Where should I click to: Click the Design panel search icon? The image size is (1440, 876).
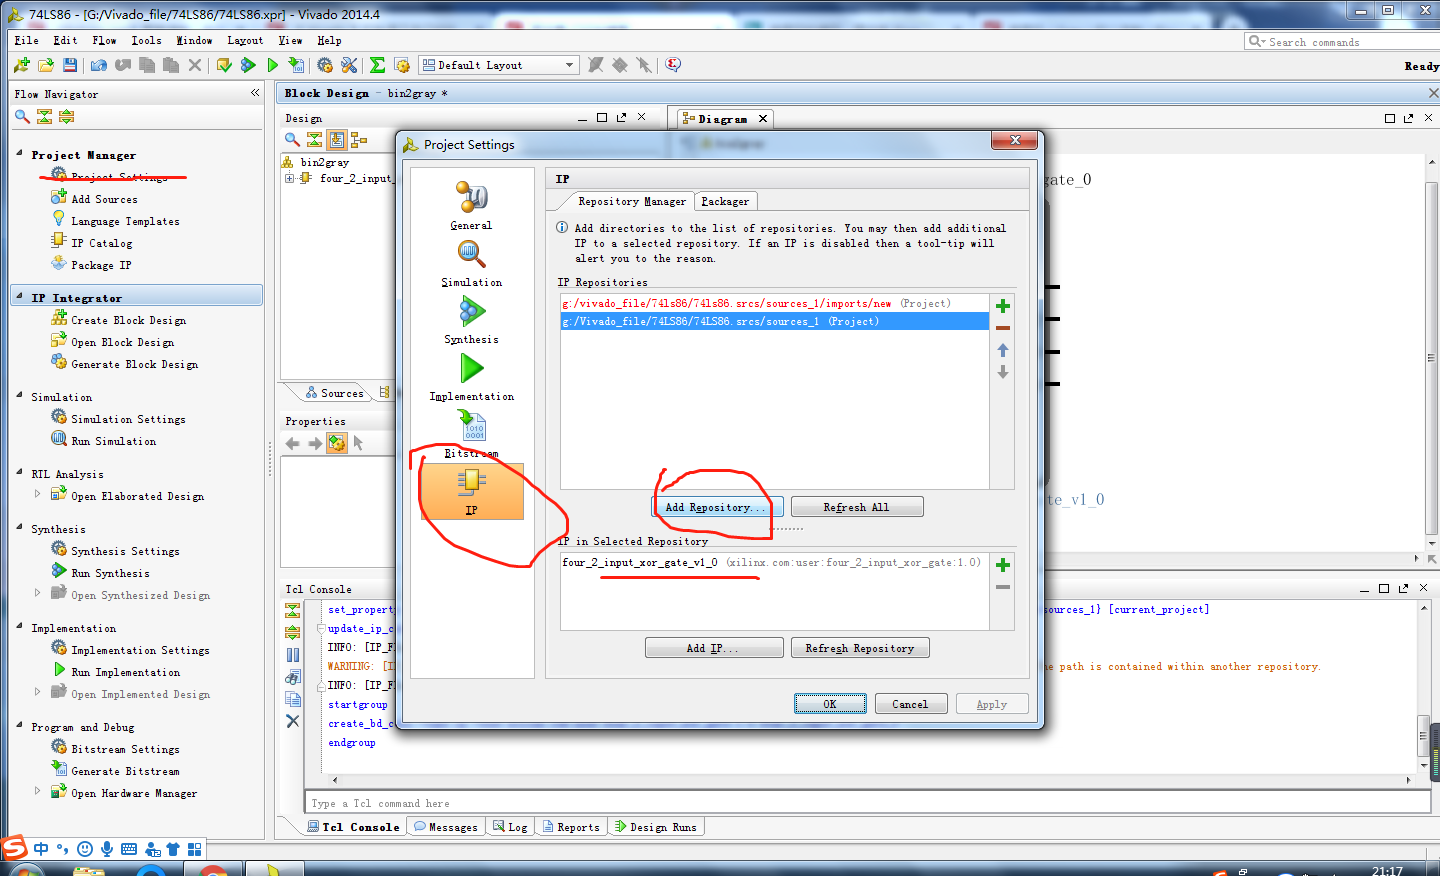[x=292, y=140]
